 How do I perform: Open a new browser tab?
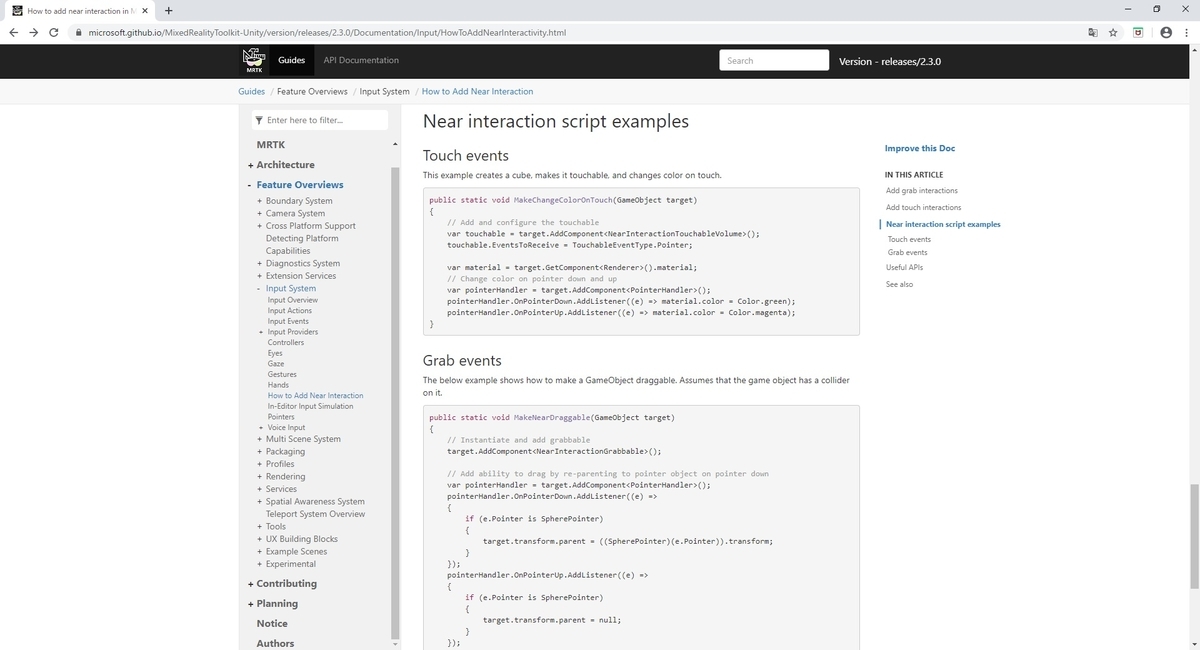tap(169, 11)
